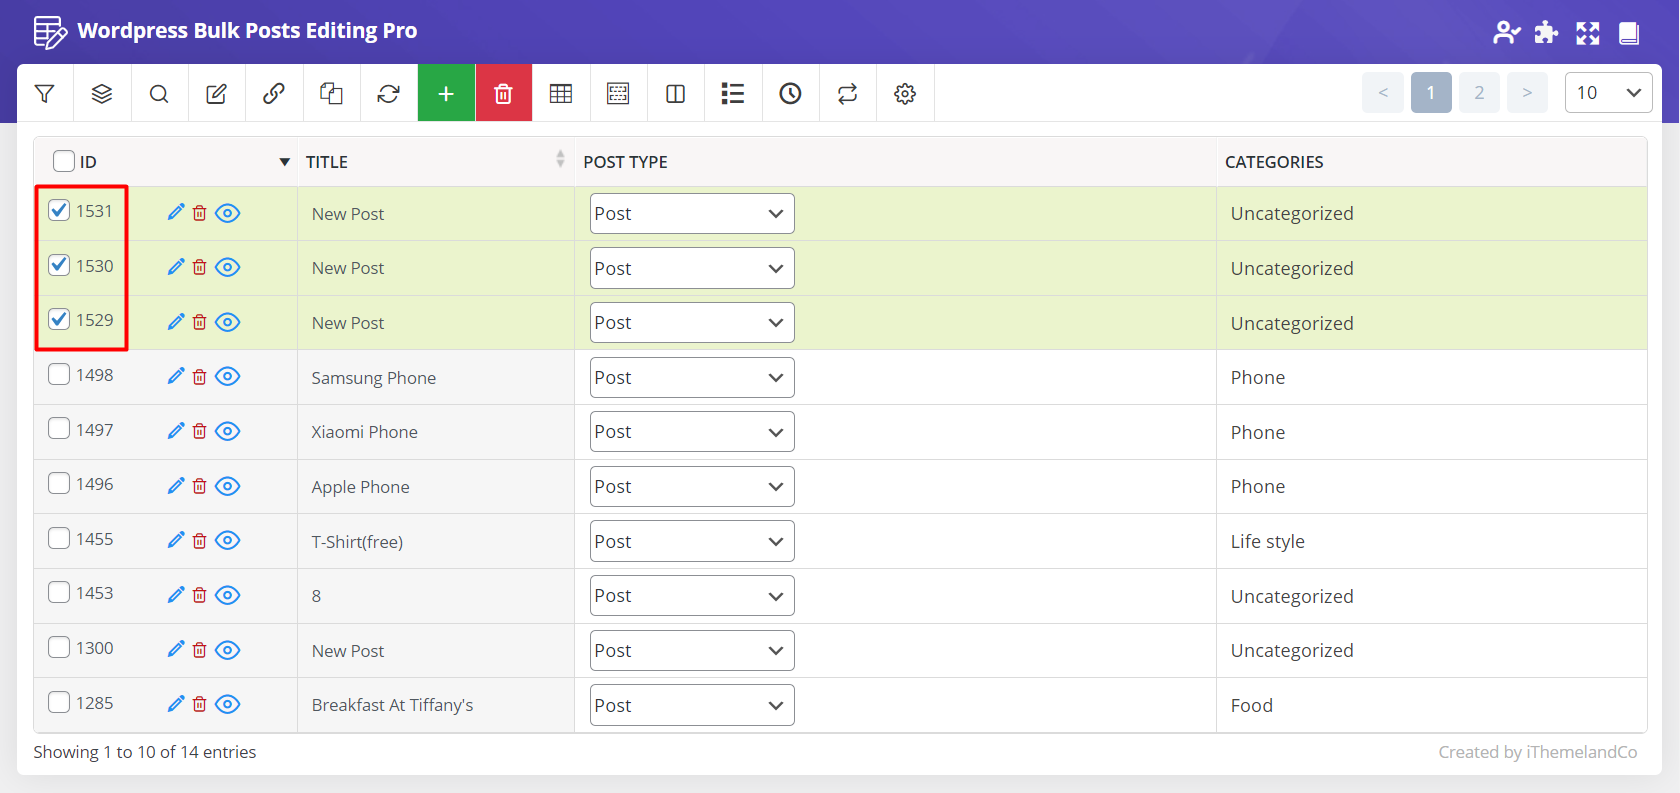Click the fullscreen expand icon in header
Image resolution: width=1680 pixels, height=793 pixels.
(1587, 33)
